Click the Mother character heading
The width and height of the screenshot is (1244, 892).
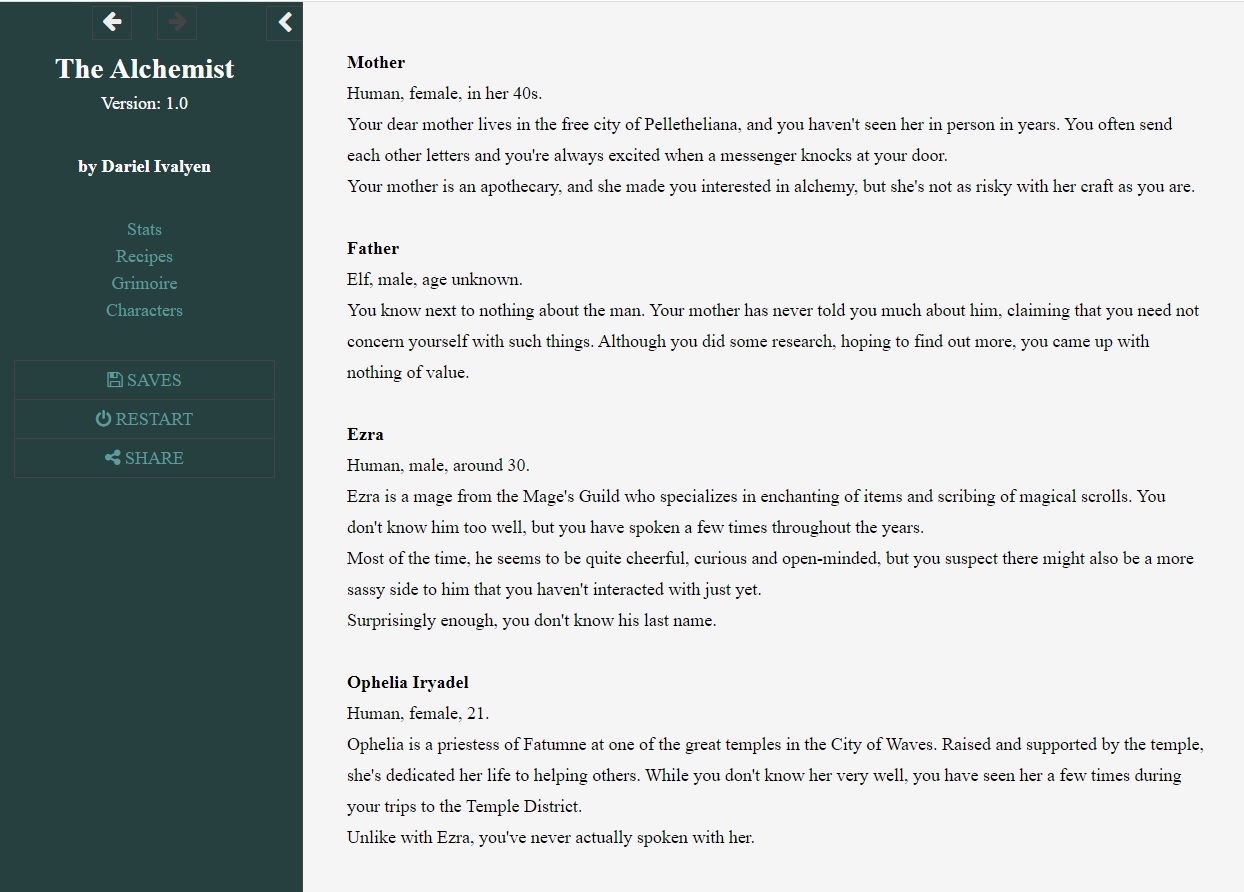tap(376, 63)
